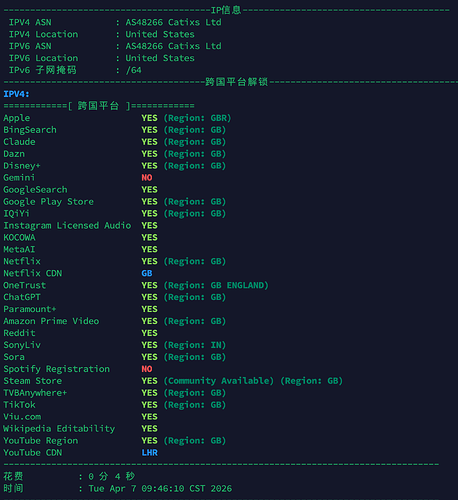
Task: Click the ChatGPT row label
Action: click(x=22, y=297)
